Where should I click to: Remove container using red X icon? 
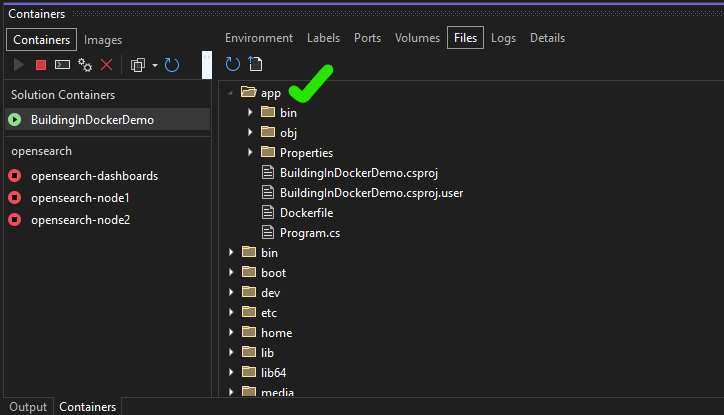tap(107, 65)
